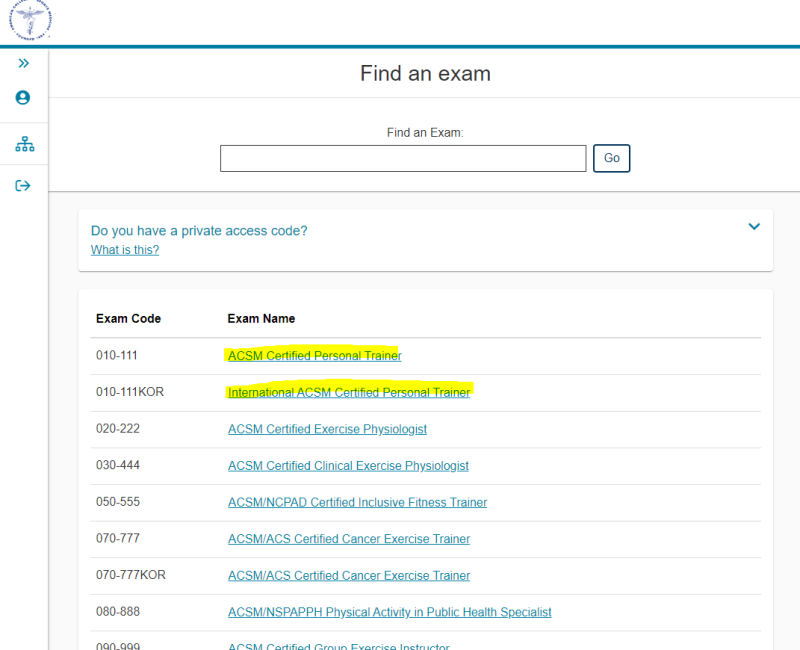
Task: Select the exam code 010-111KOR cell
Action: pyautogui.click(x=130, y=392)
